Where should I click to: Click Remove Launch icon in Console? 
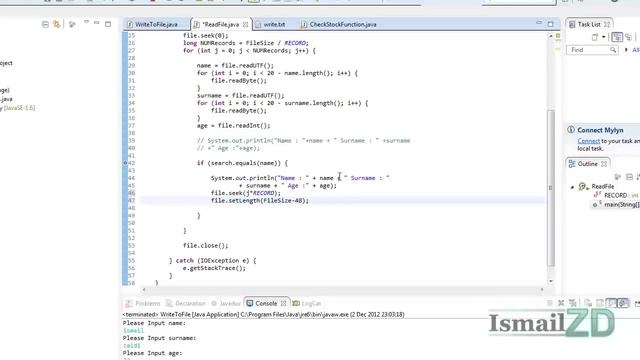[x=561, y=303]
